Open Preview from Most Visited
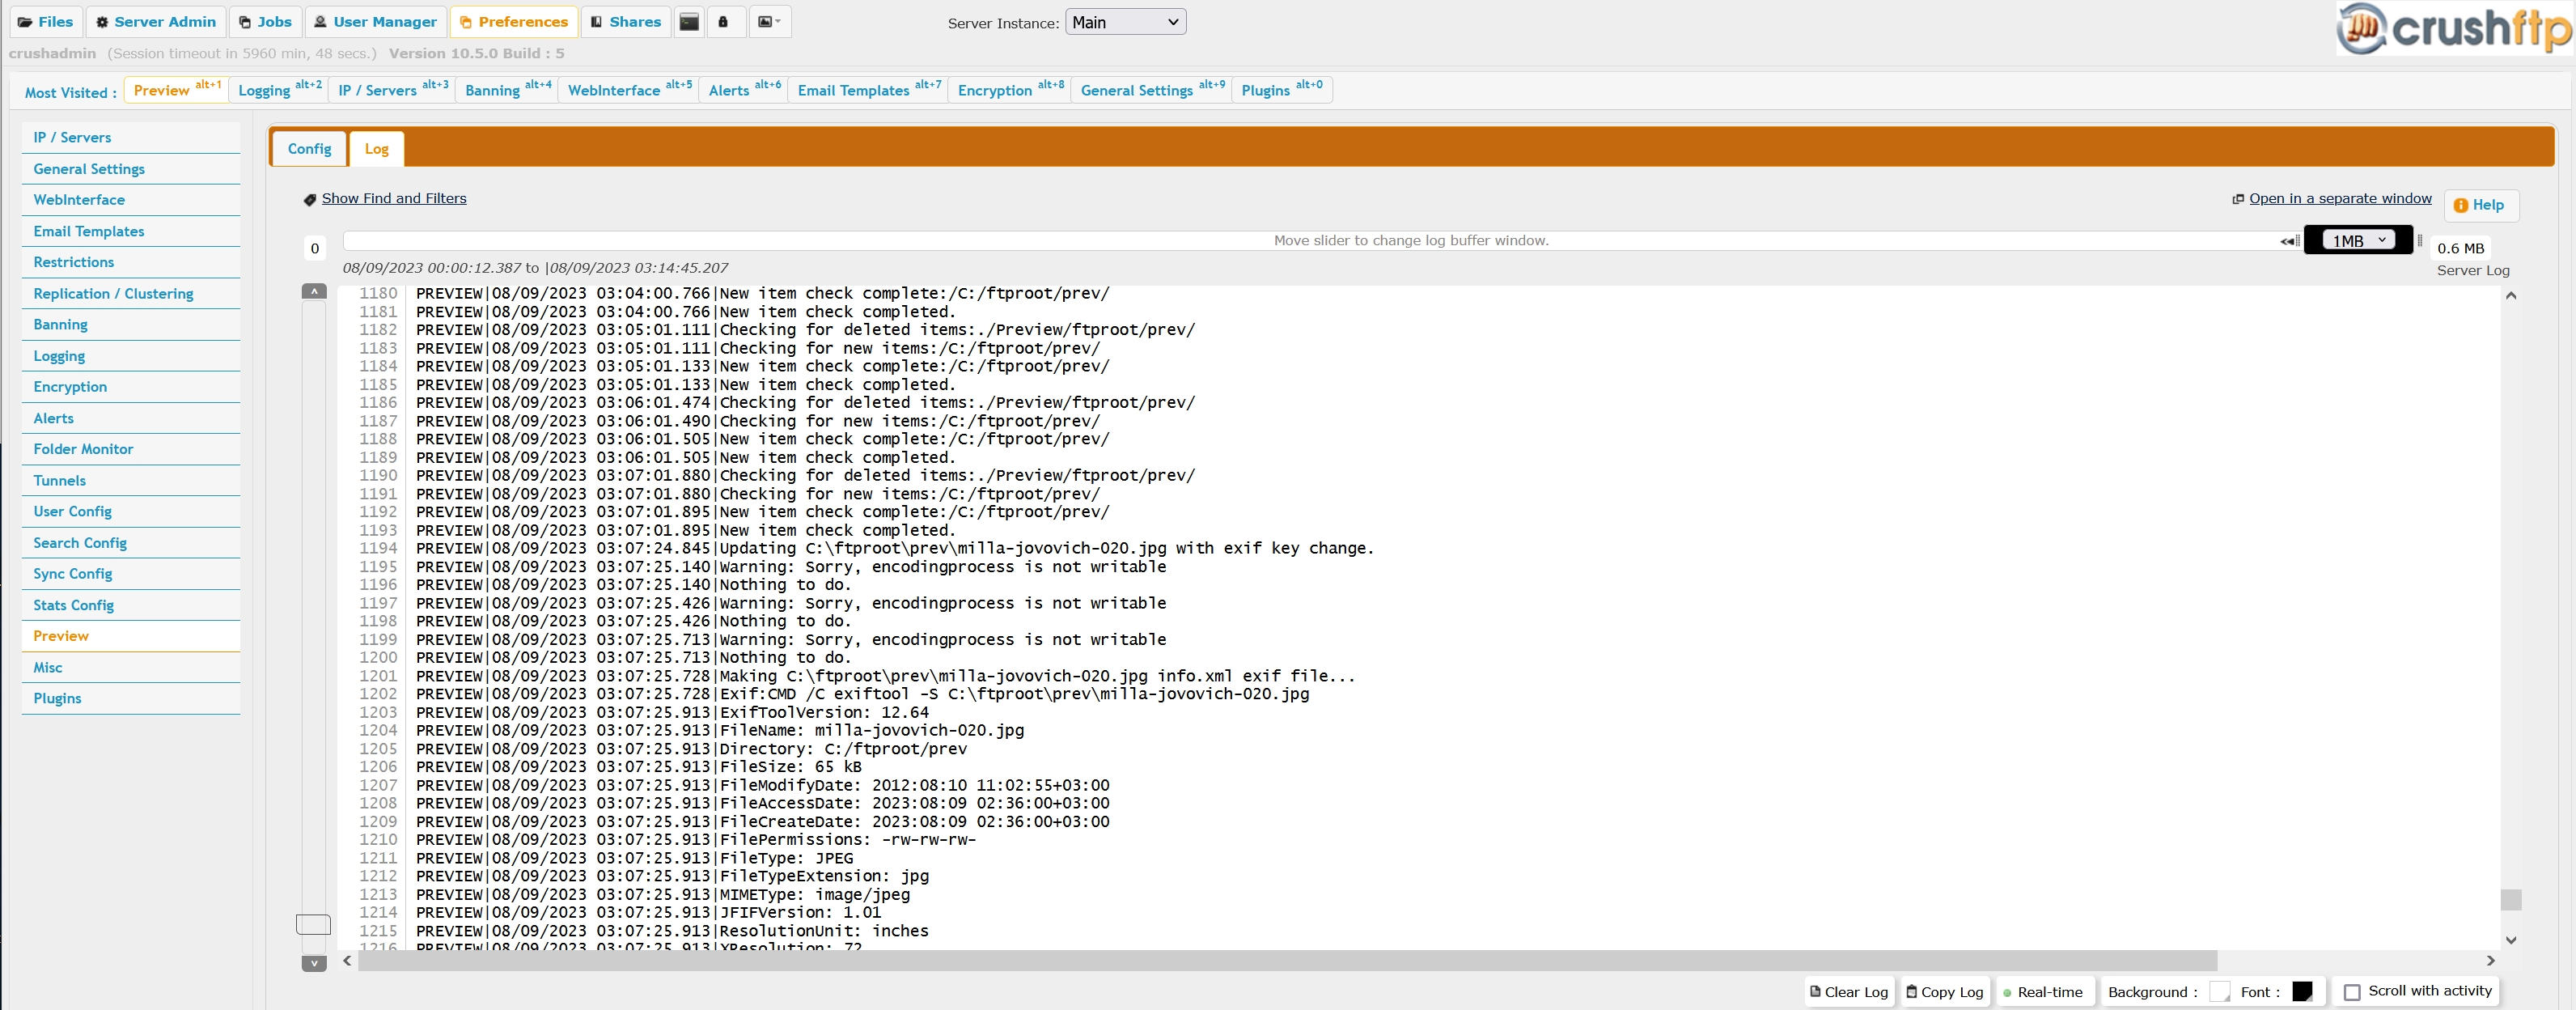2576x1010 pixels. 176,90
